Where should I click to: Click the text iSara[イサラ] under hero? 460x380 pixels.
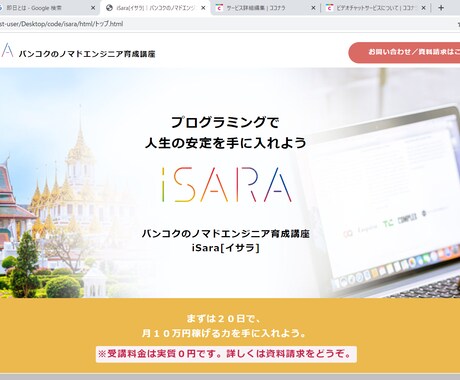click(x=226, y=248)
